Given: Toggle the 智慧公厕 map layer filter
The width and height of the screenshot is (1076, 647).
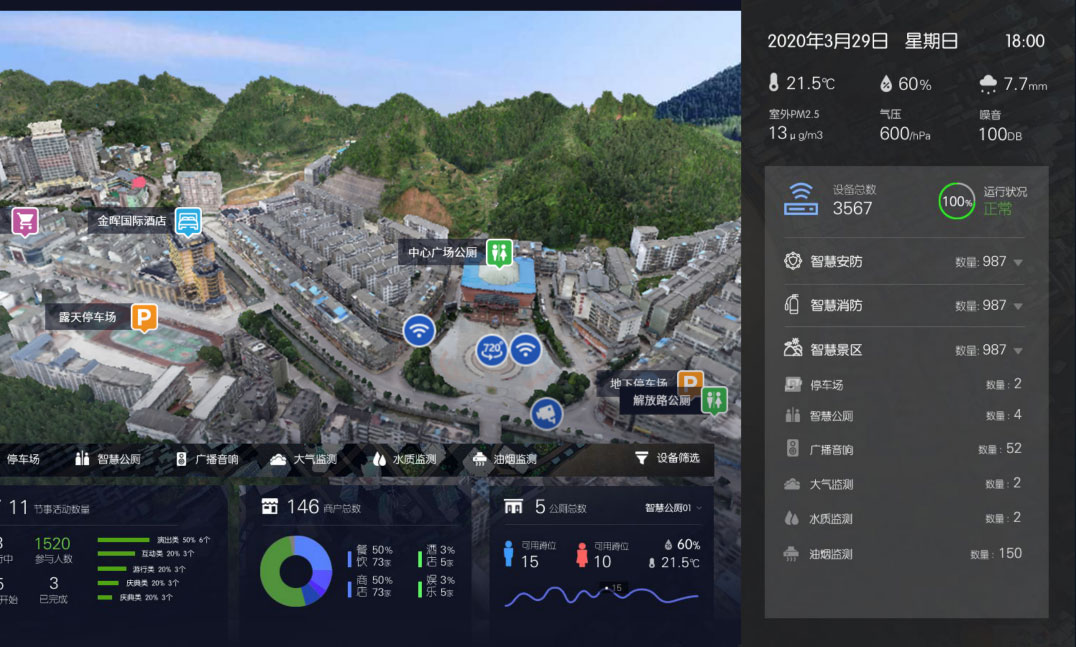Looking at the screenshot, I should pos(108,459).
